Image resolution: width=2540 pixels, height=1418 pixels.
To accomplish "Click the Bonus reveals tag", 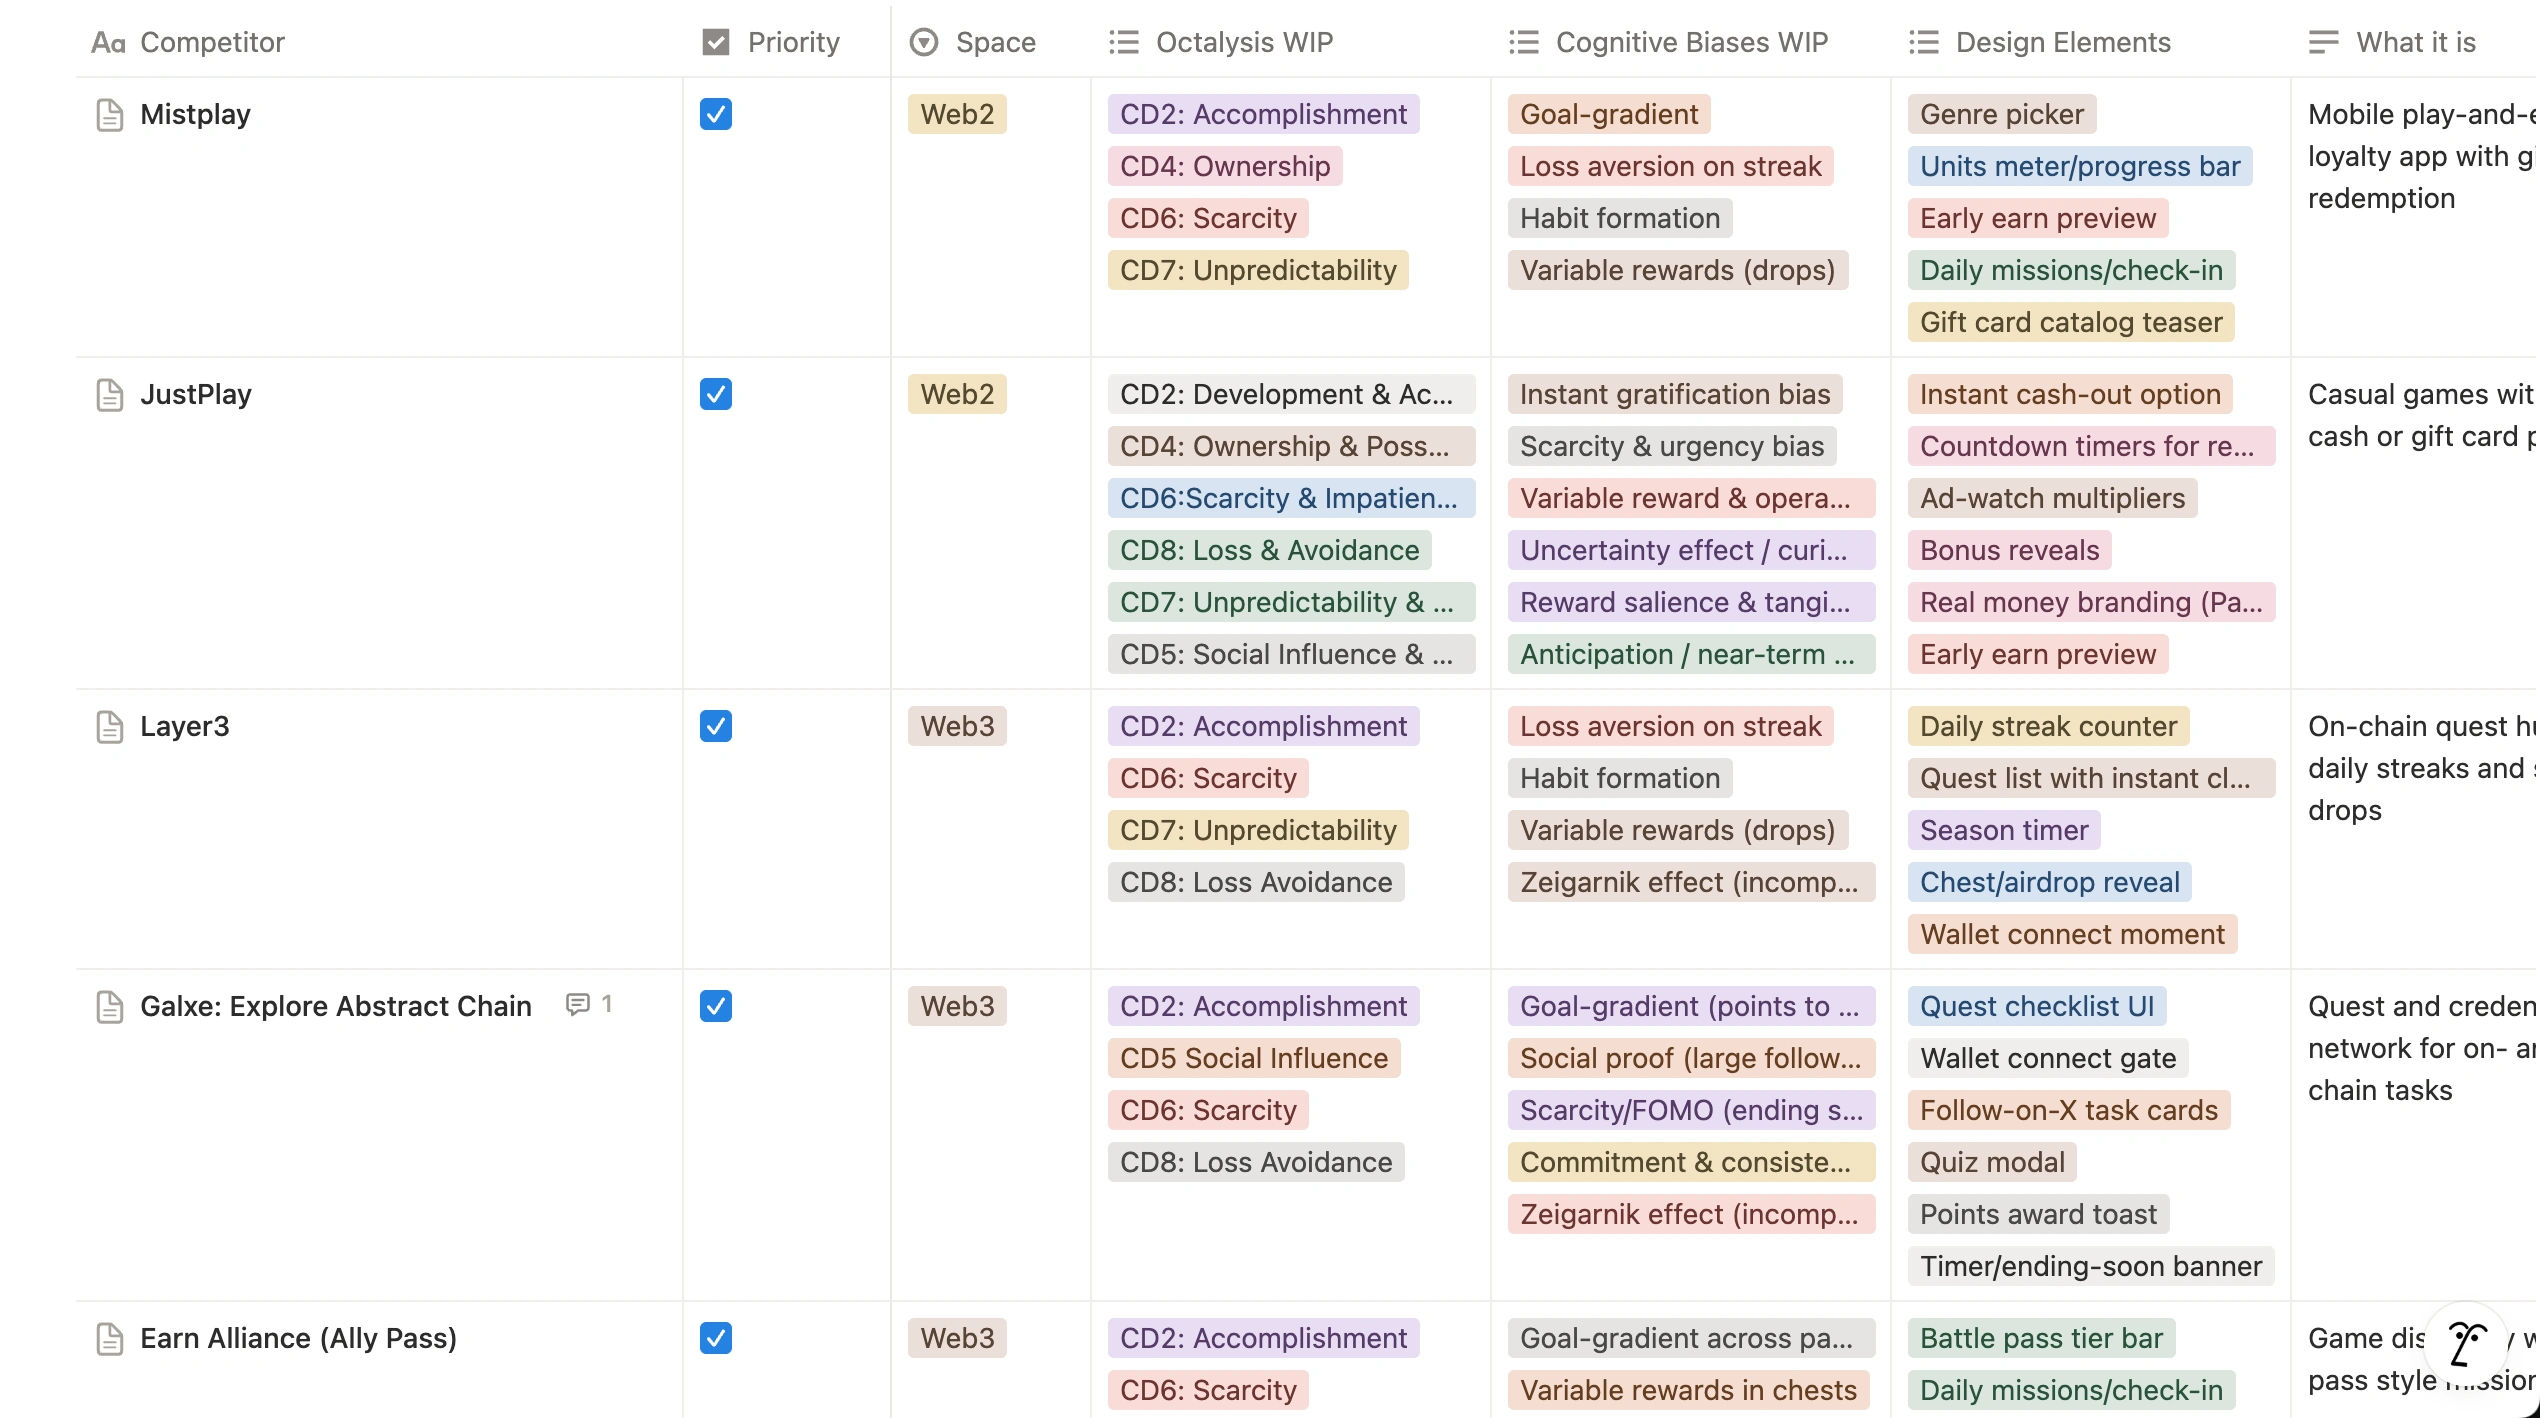I will tap(2010, 550).
